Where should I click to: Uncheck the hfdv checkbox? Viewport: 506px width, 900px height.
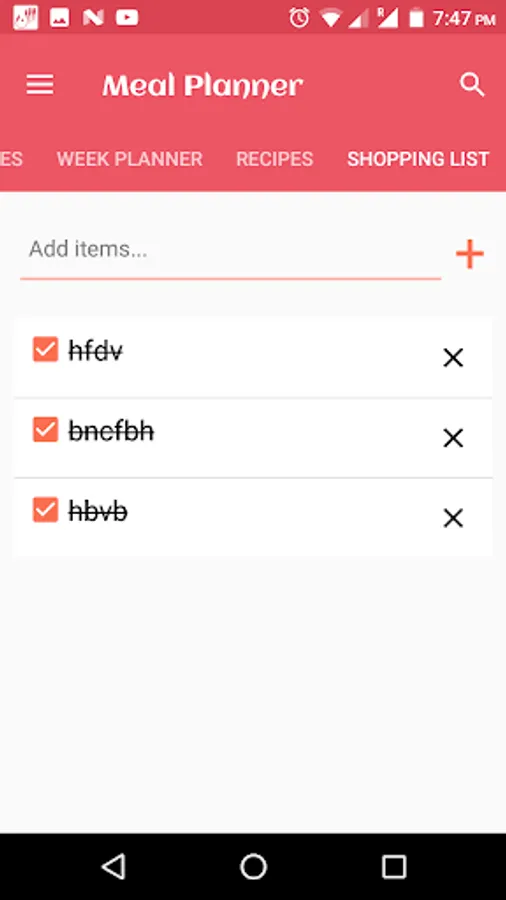click(45, 349)
